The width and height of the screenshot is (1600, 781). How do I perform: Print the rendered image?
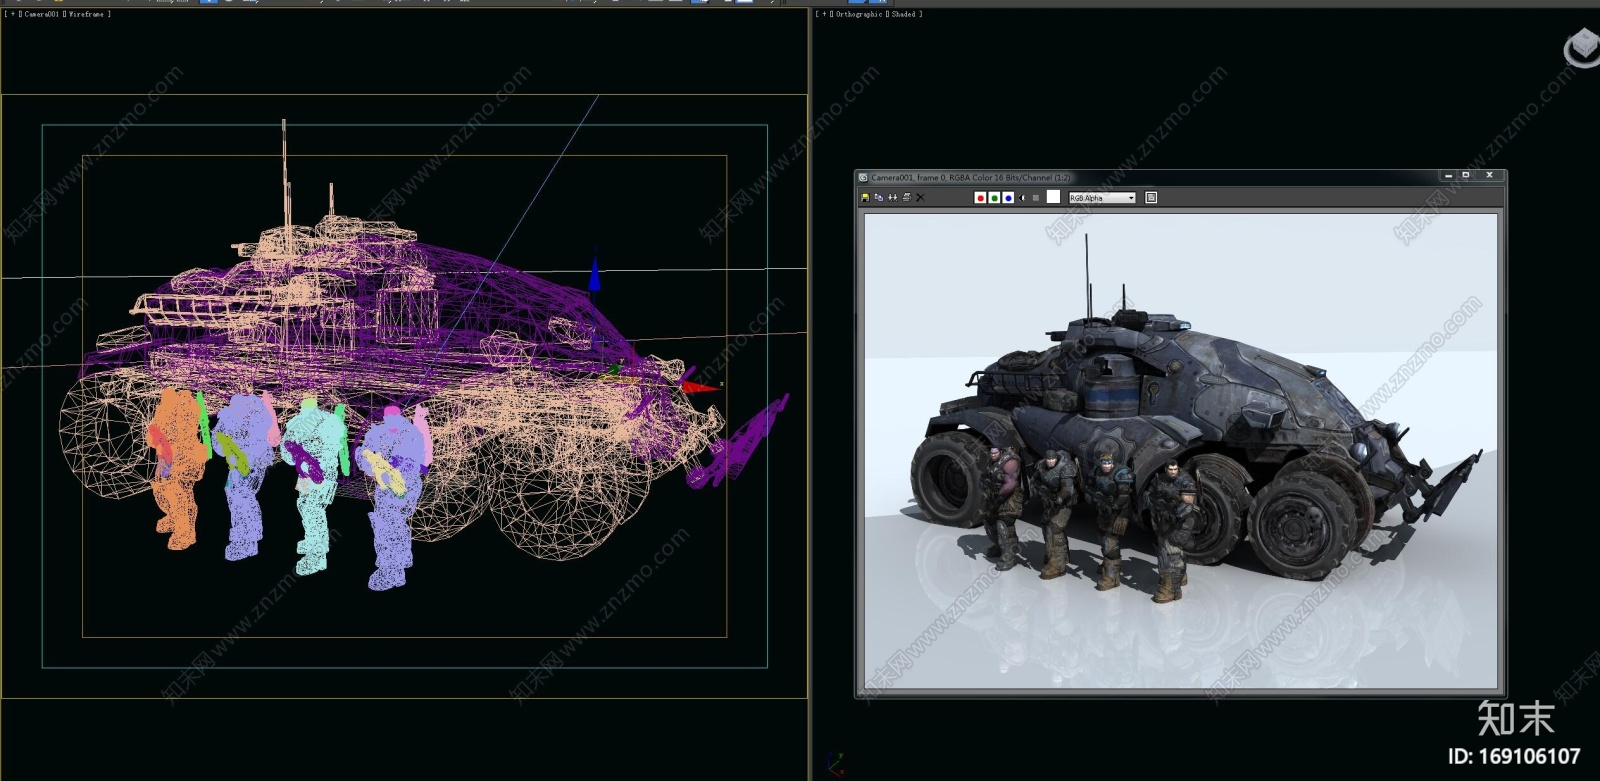tap(907, 198)
